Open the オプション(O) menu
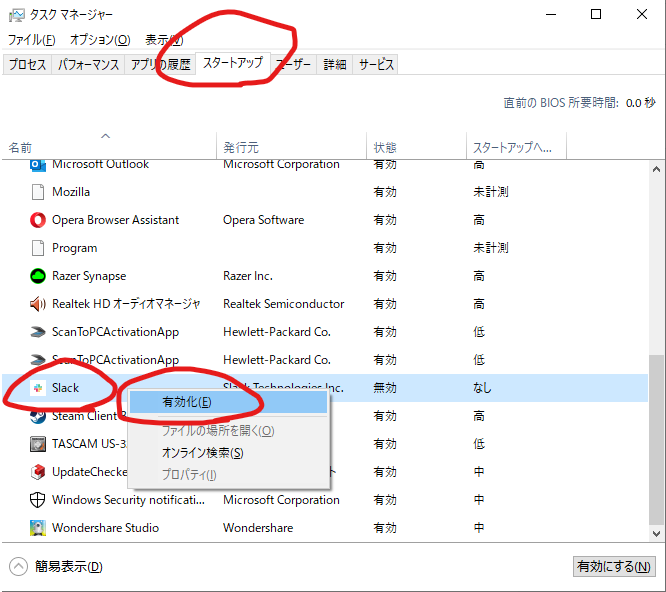Image resolution: width=666 pixels, height=592 pixels. pyautogui.click(x=100, y=40)
